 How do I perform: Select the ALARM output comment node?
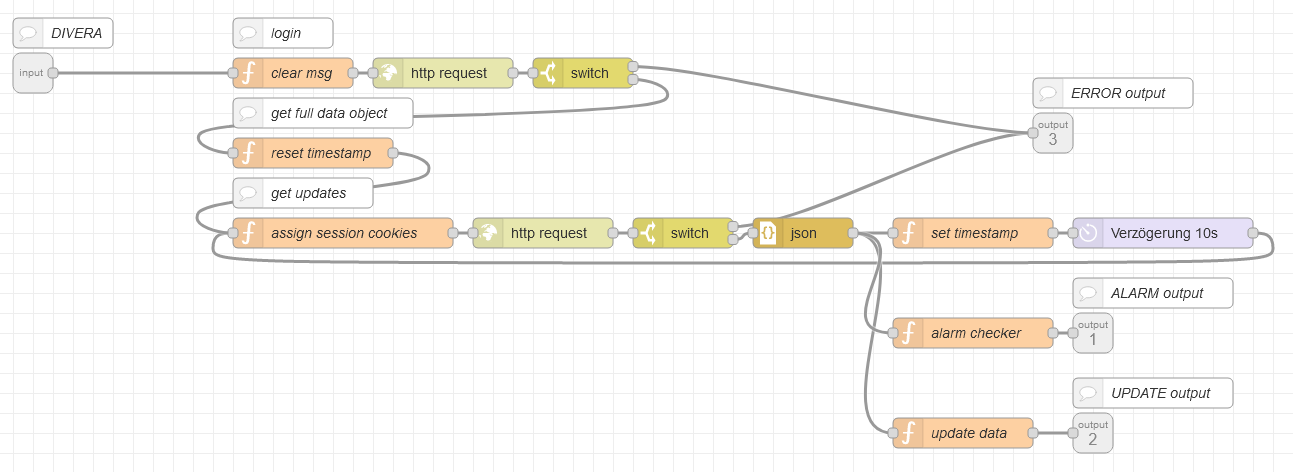(1153, 293)
